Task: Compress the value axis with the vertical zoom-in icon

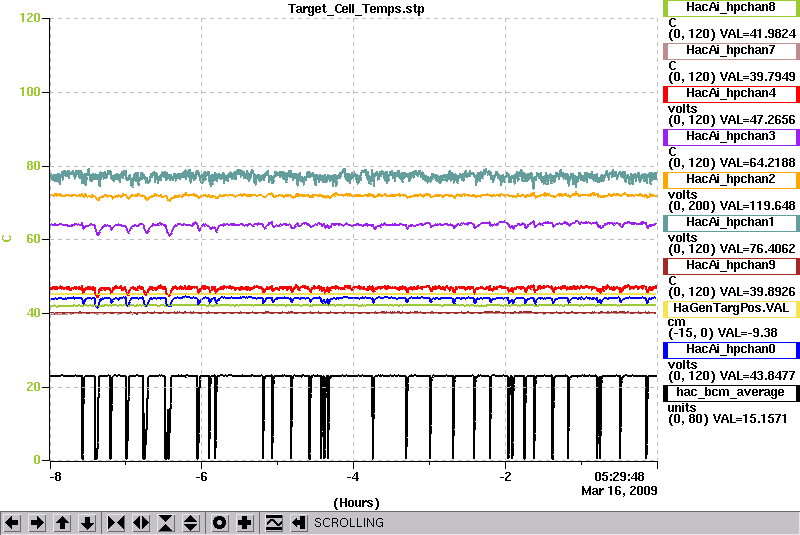Action: 166,523
